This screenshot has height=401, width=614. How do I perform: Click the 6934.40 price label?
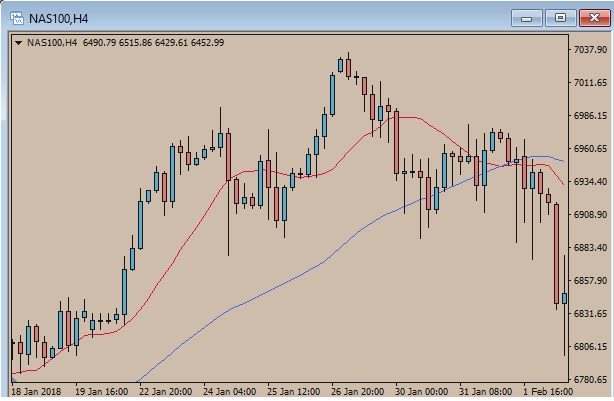point(590,181)
